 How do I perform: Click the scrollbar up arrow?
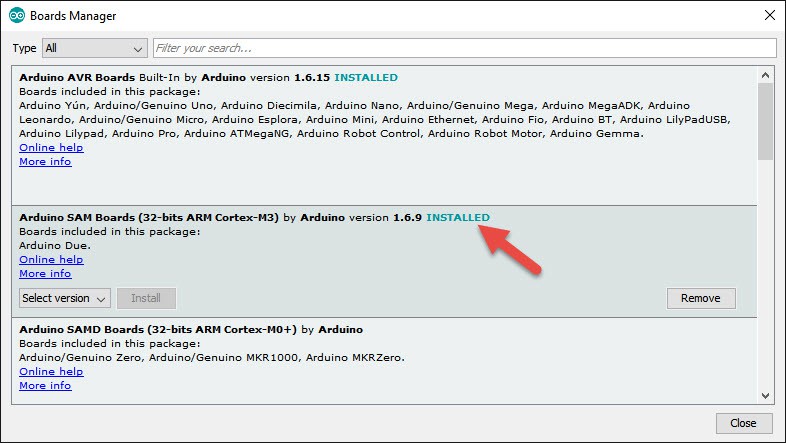pos(765,75)
